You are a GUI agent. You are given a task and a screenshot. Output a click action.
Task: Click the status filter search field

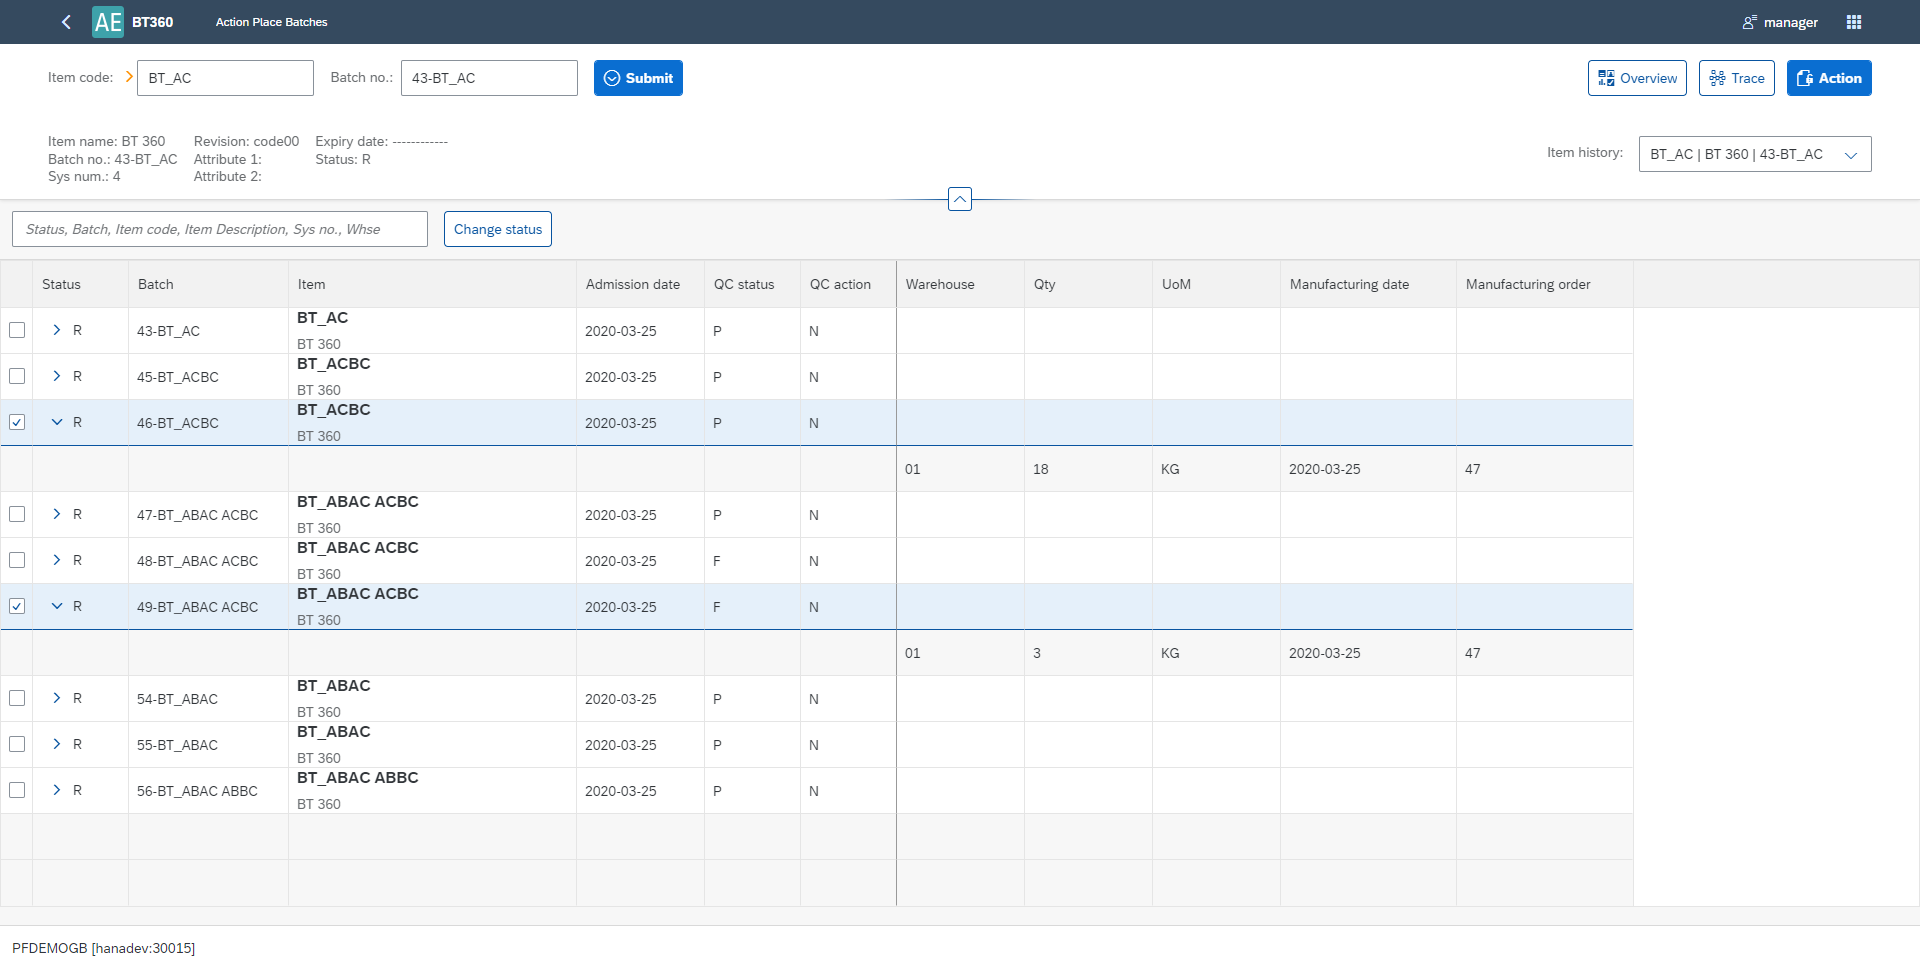click(x=219, y=228)
